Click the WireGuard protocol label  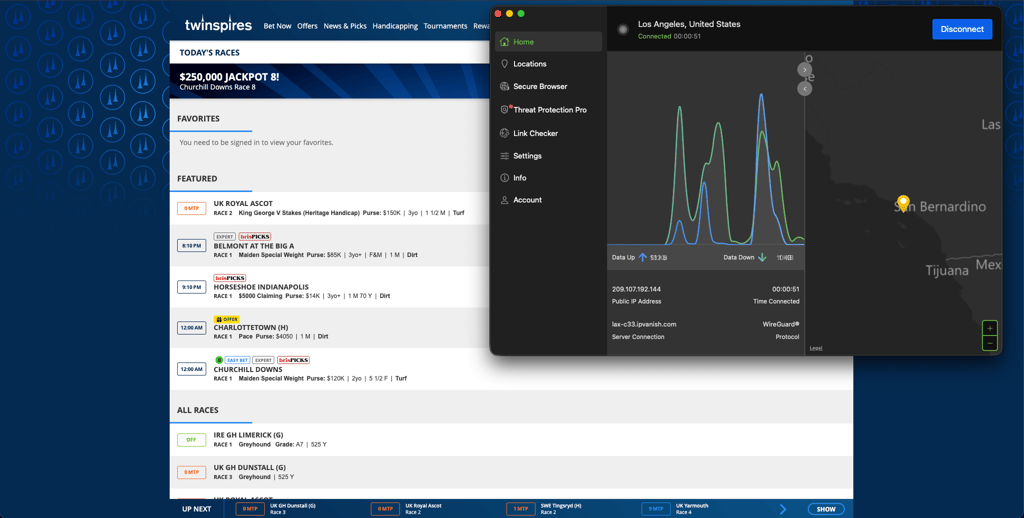780,324
